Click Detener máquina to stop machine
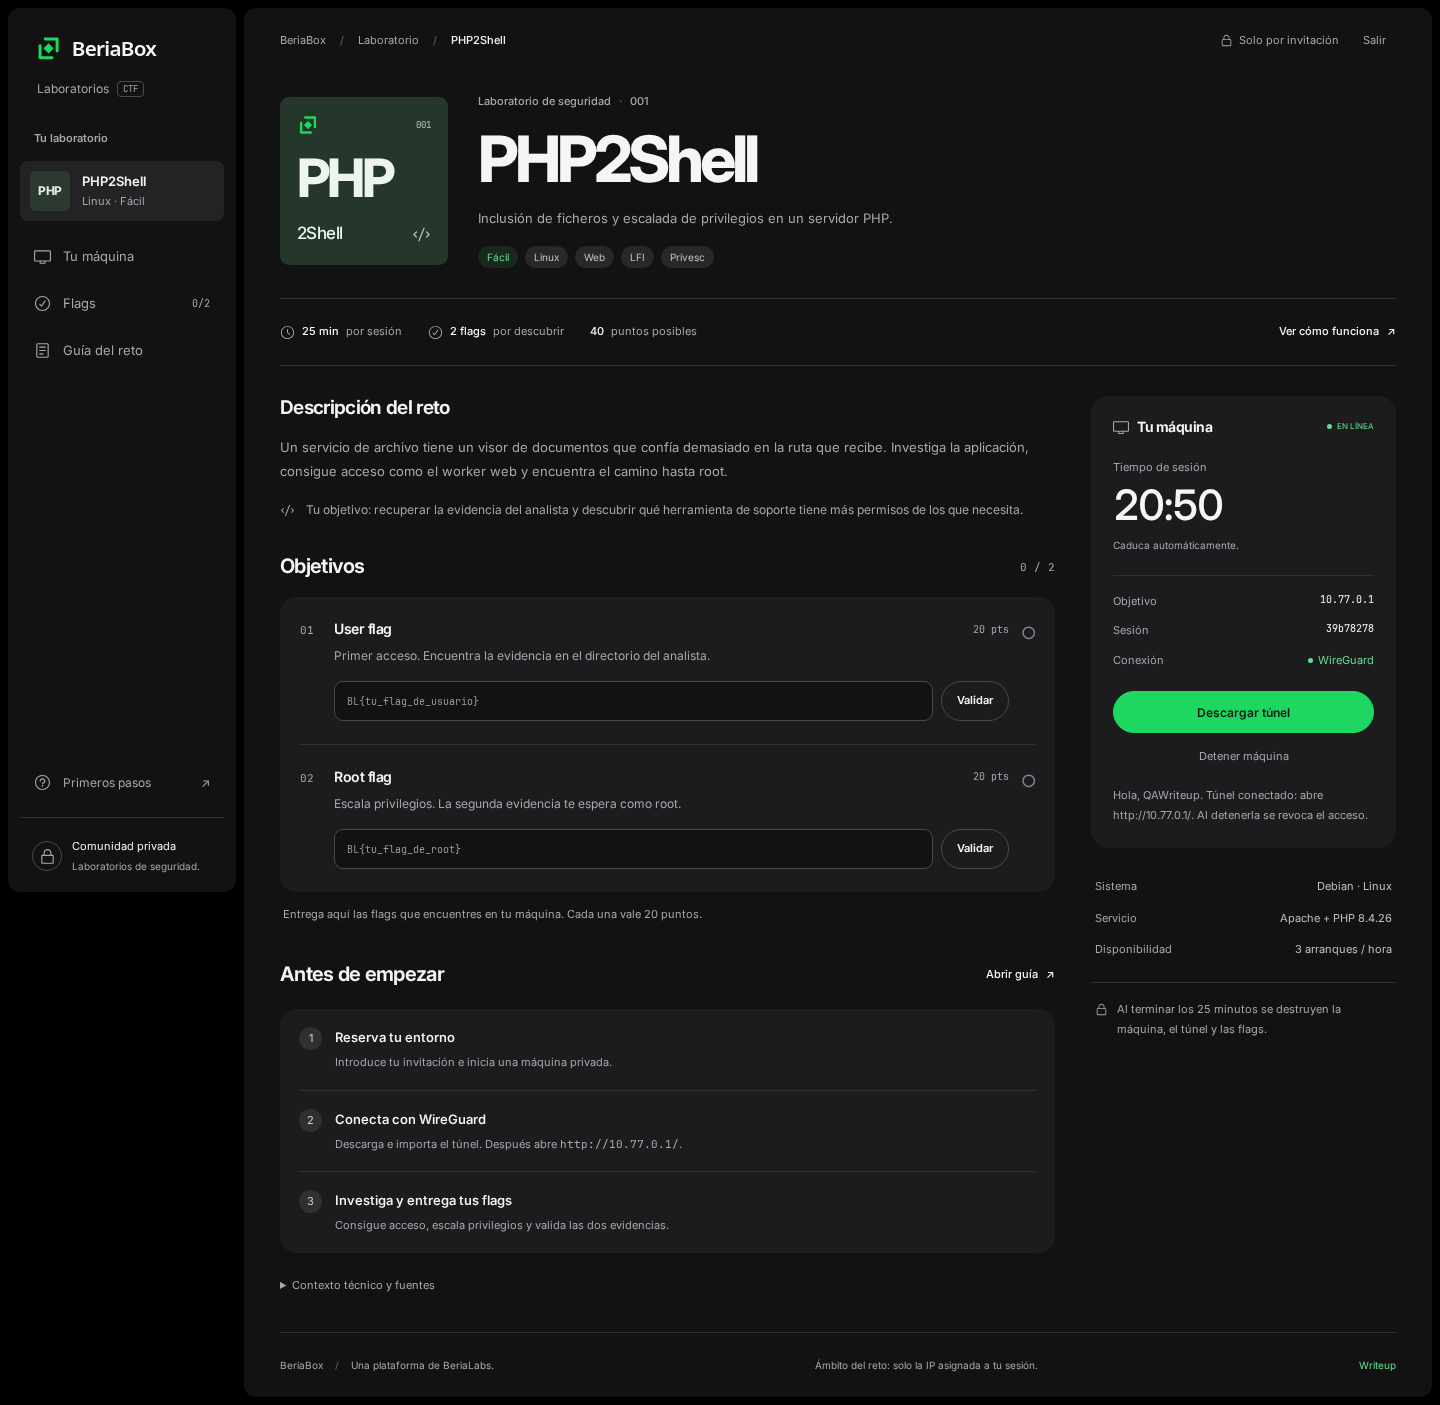 [1244, 757]
